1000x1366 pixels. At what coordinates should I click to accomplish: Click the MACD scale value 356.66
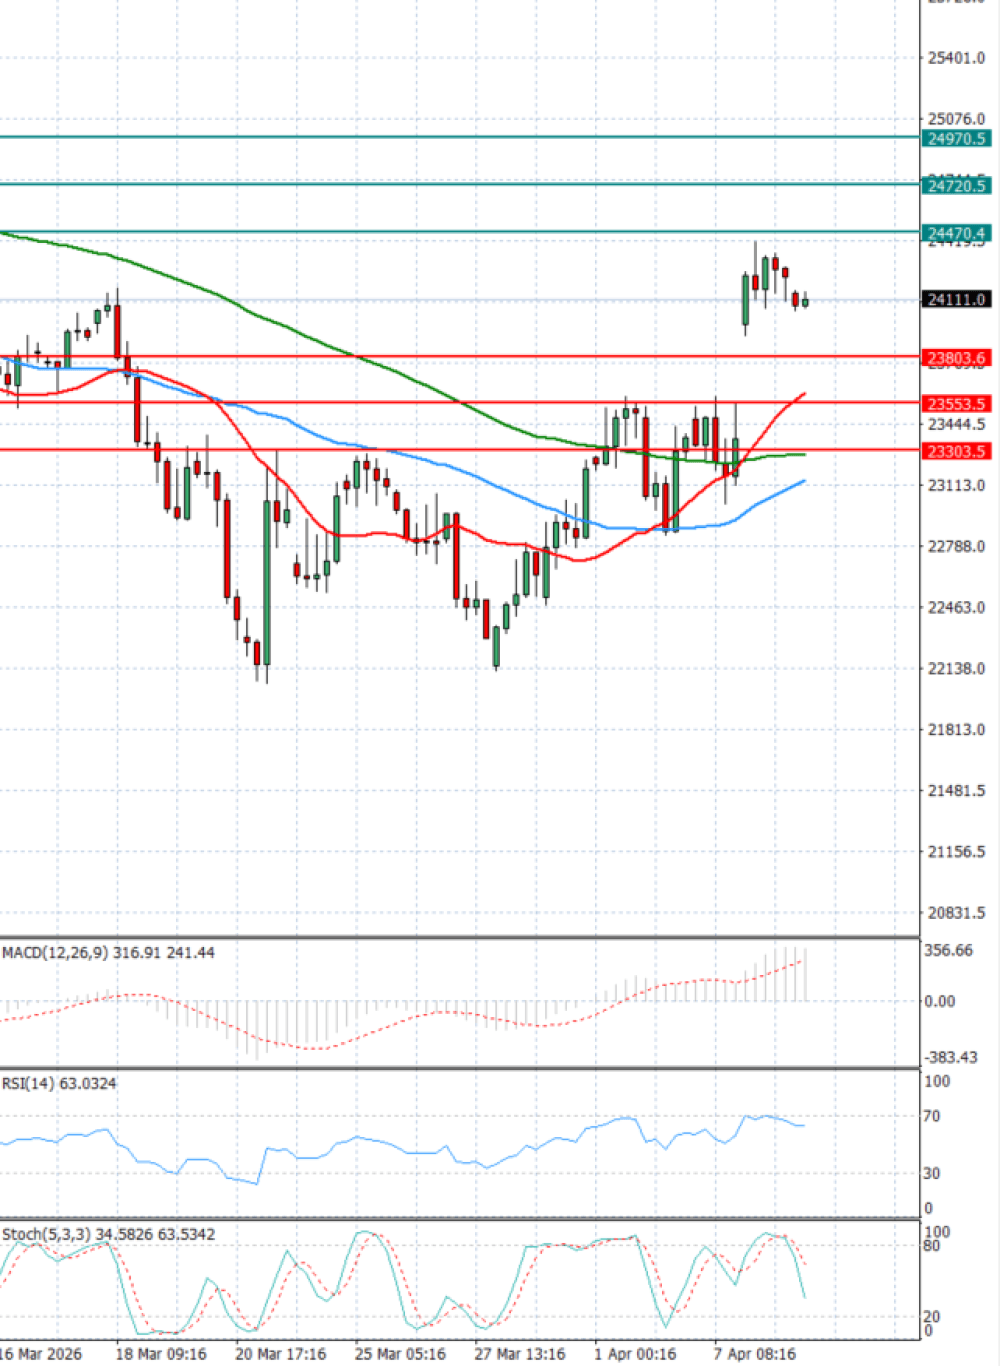pyautogui.click(x=948, y=951)
